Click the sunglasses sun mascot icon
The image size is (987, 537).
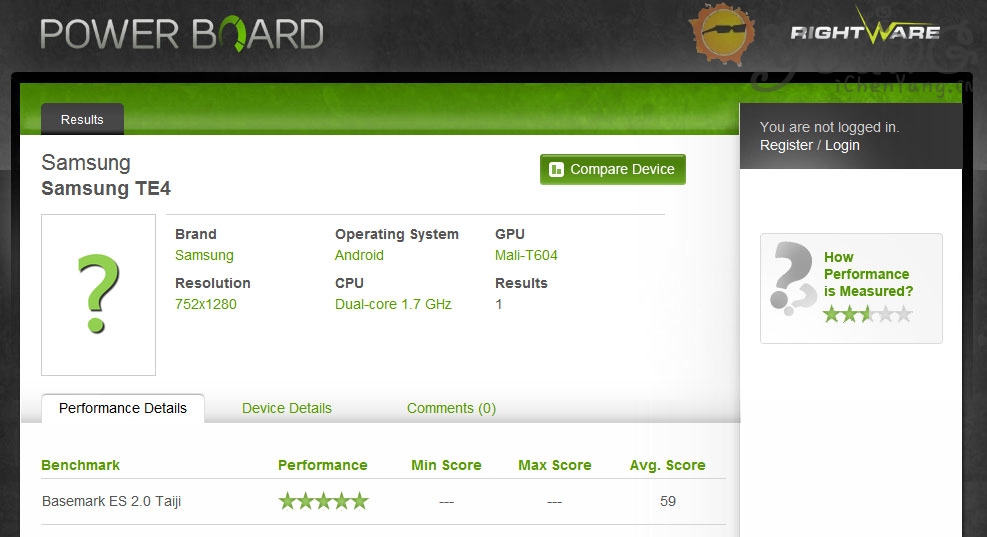point(723,33)
